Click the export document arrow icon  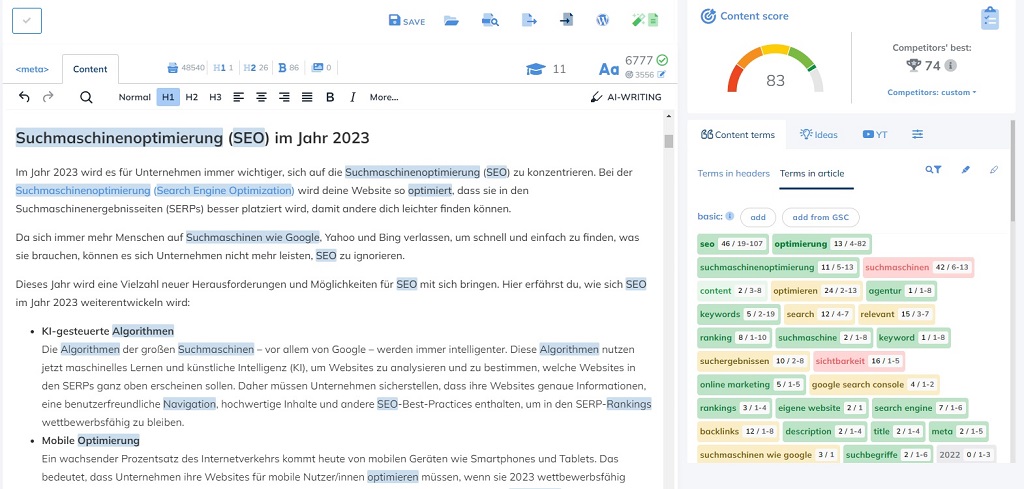click(529, 21)
